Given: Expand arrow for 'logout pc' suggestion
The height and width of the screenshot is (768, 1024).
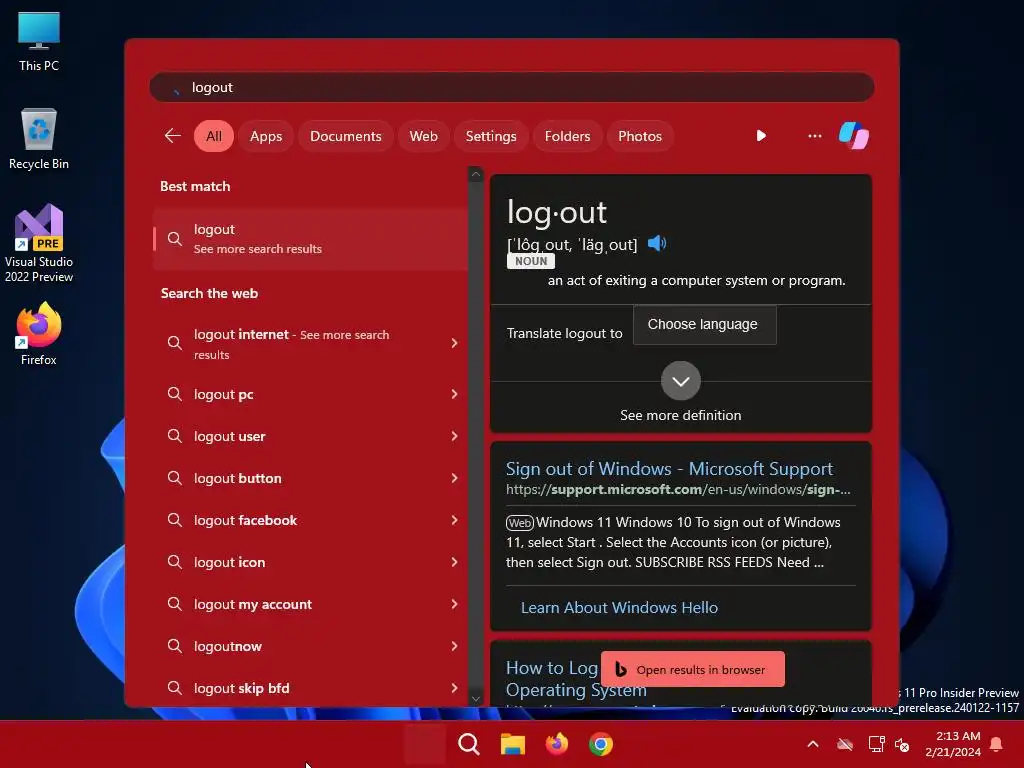Looking at the screenshot, I should coord(454,394).
